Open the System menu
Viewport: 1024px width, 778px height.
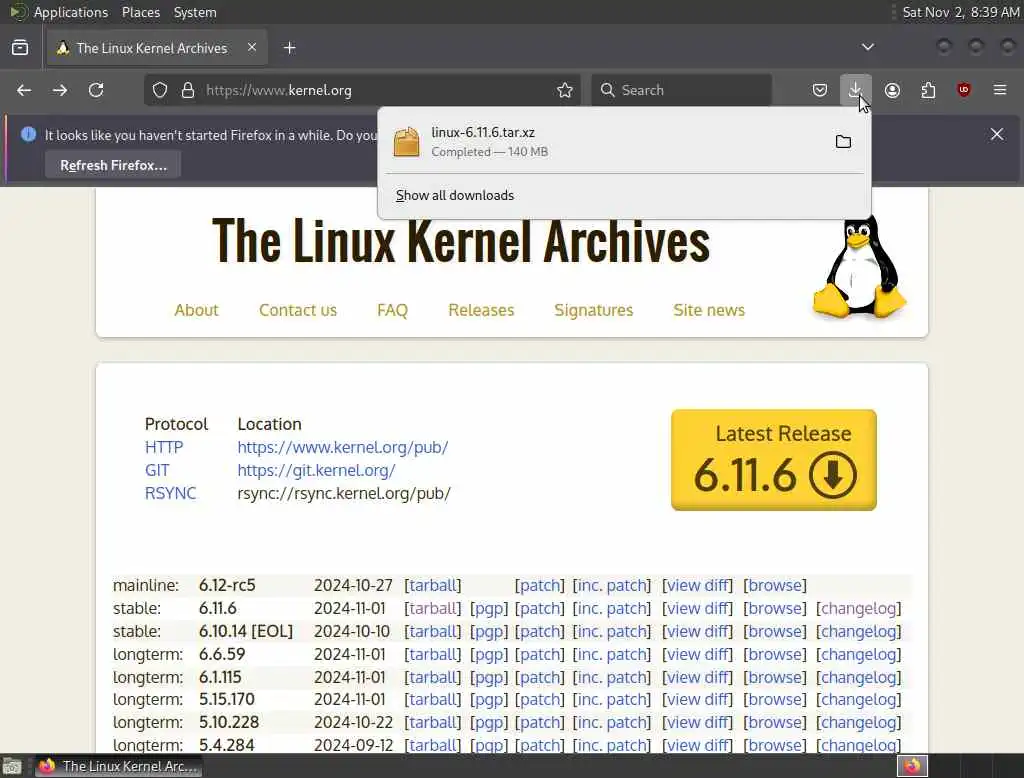[x=195, y=12]
